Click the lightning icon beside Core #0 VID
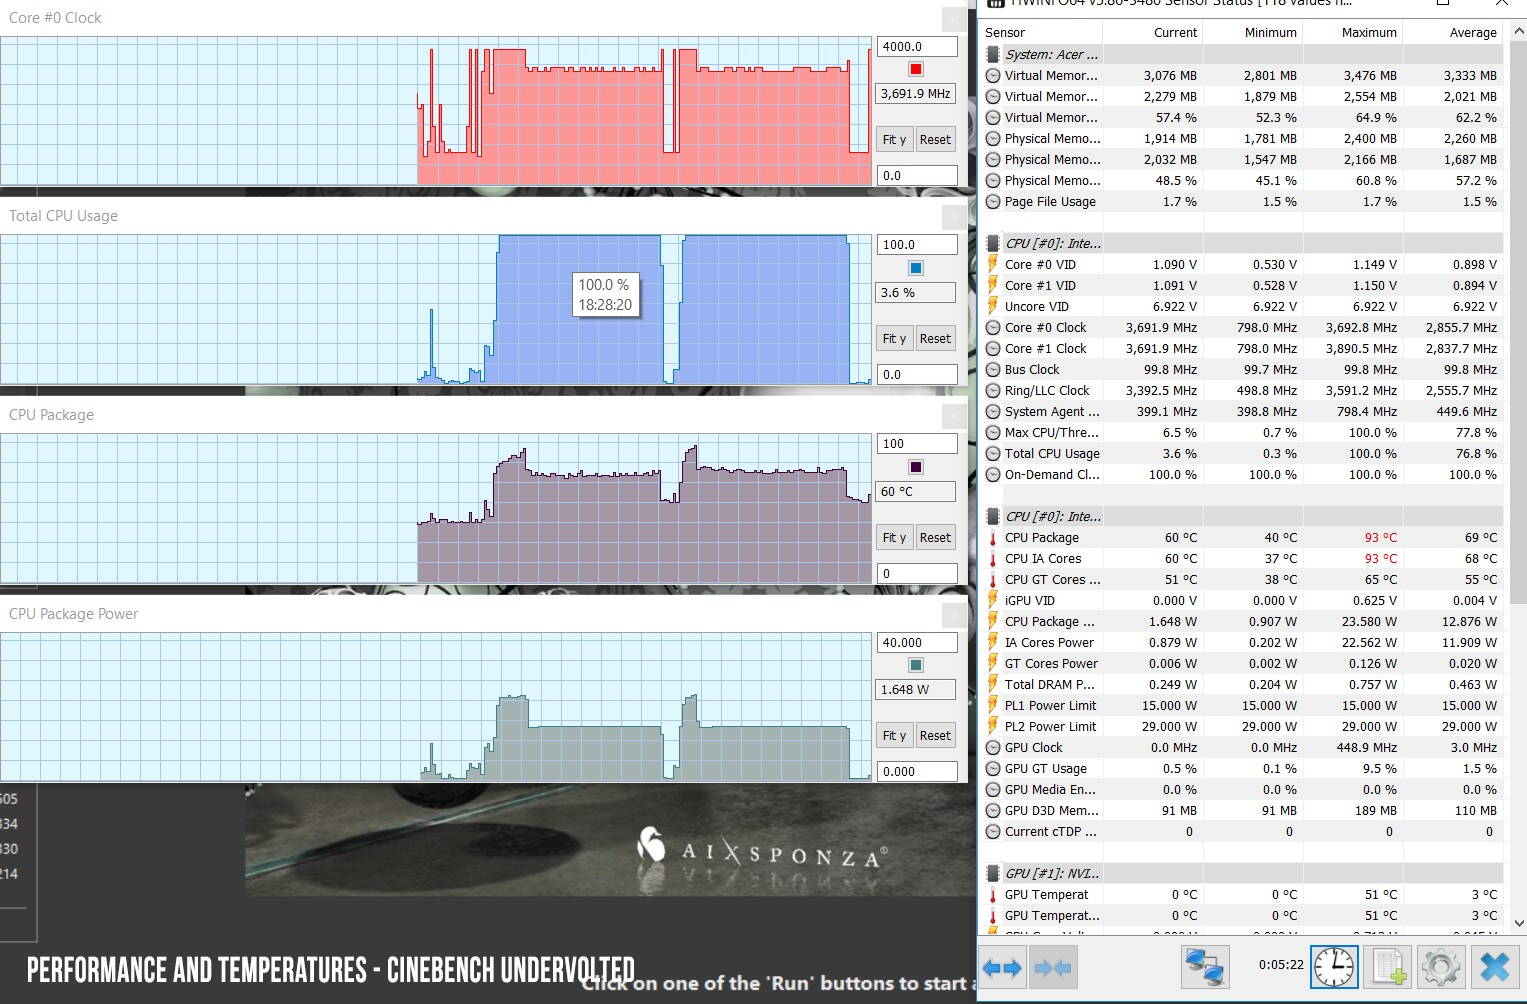1527x1004 pixels. click(992, 264)
